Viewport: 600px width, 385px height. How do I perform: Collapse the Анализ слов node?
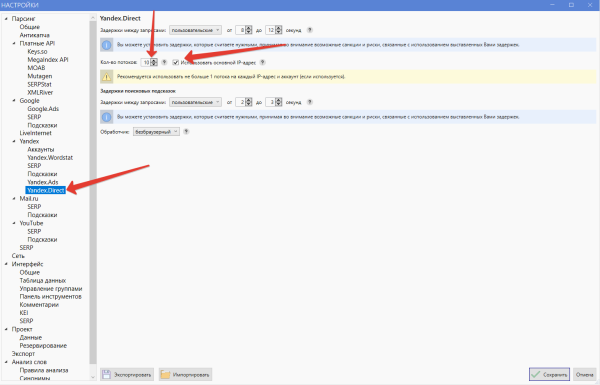6,362
